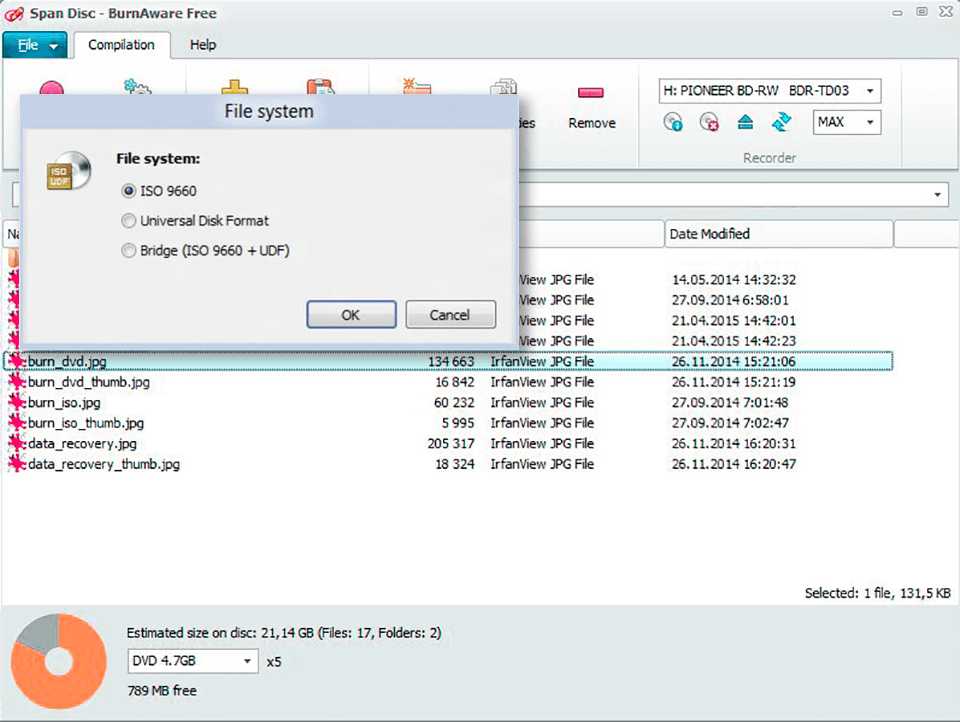Open the Help tab
This screenshot has width=960, height=722.
203,45
